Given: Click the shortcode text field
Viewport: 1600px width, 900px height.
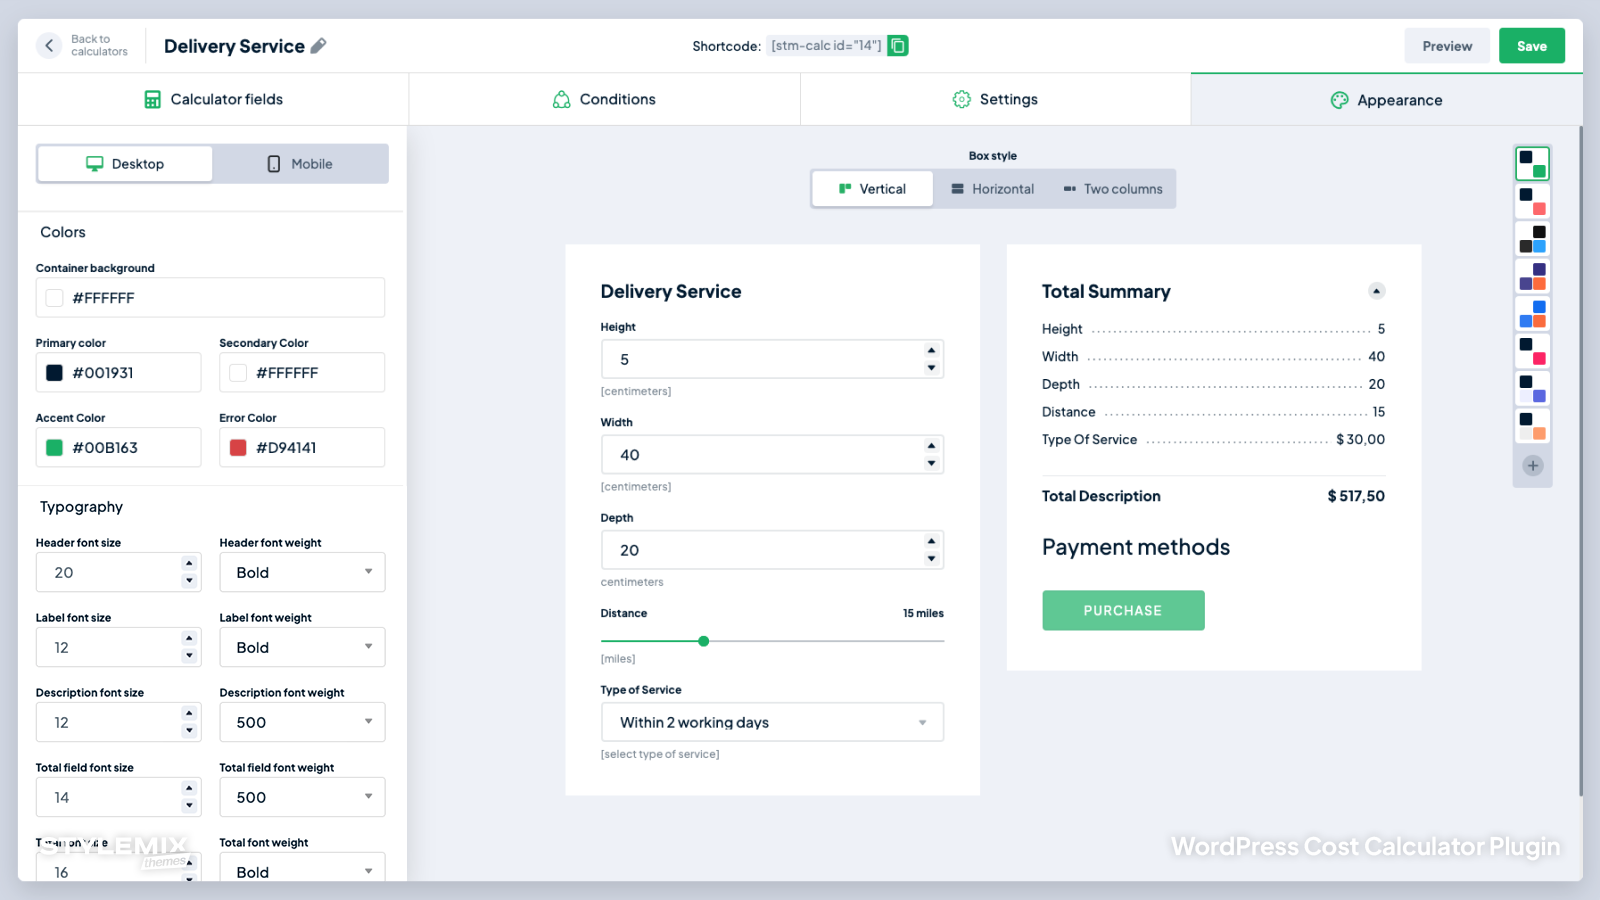Looking at the screenshot, I should (x=826, y=46).
